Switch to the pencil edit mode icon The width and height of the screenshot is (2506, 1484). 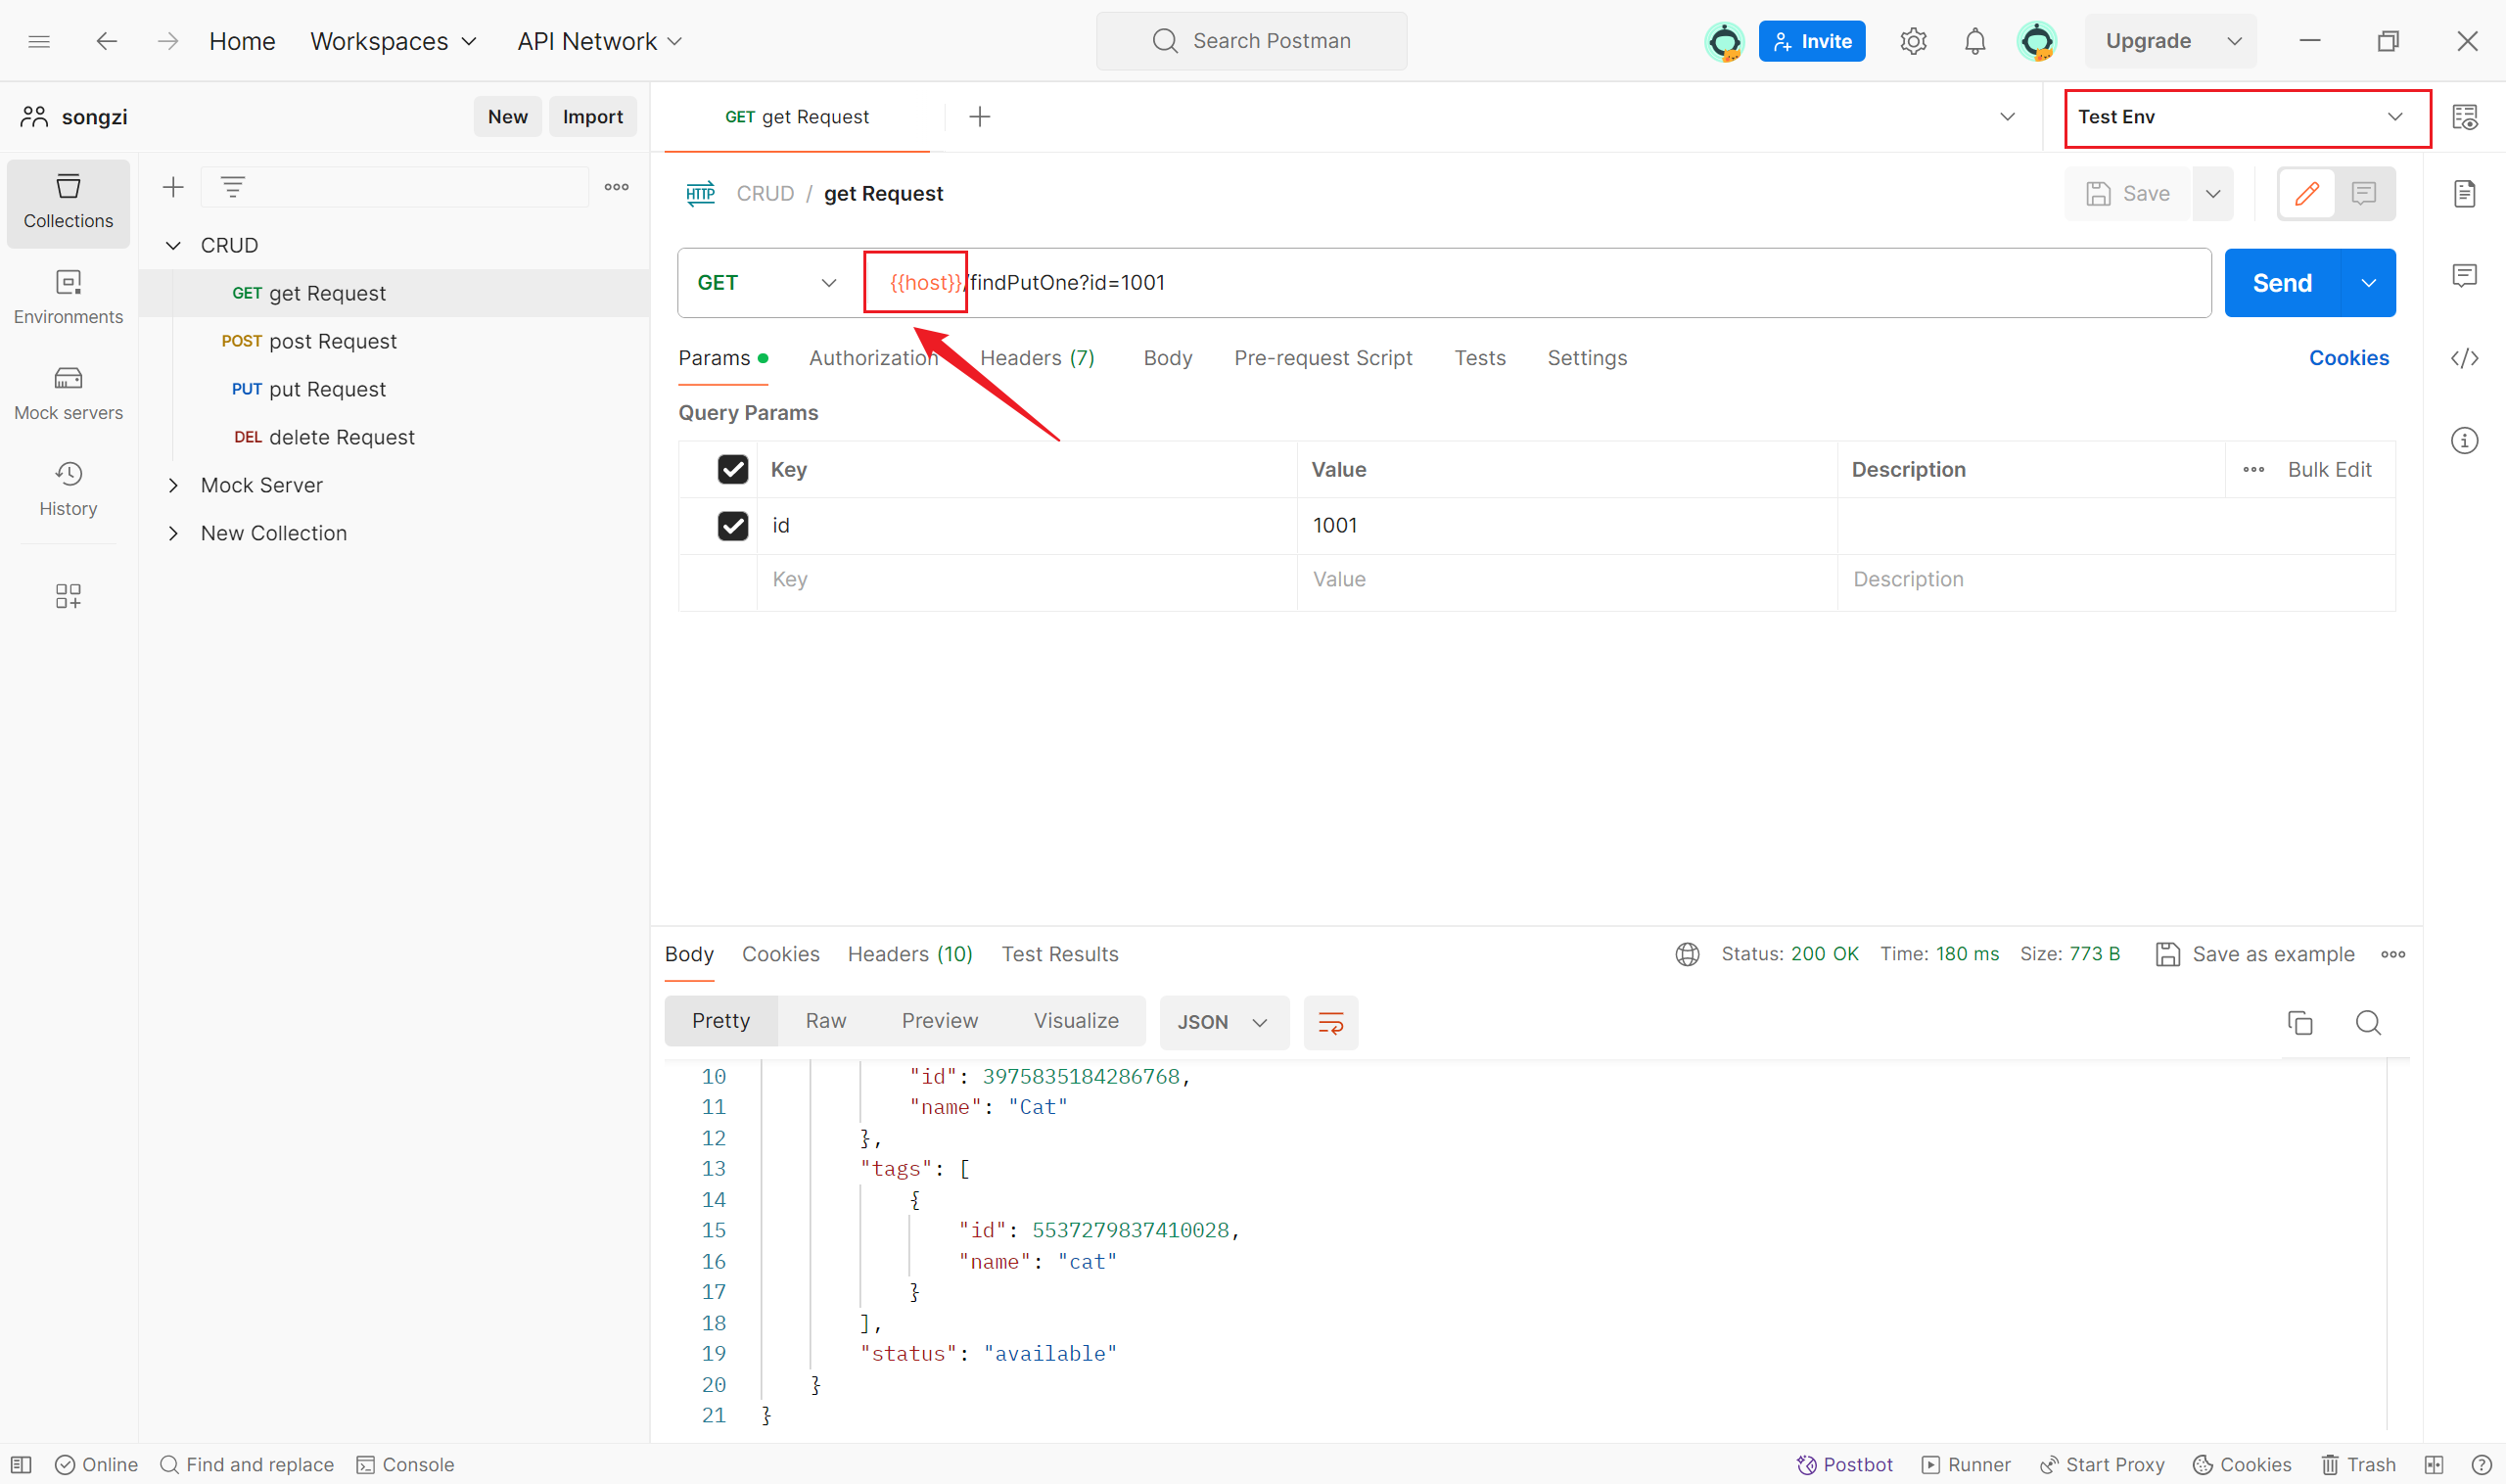click(2306, 194)
